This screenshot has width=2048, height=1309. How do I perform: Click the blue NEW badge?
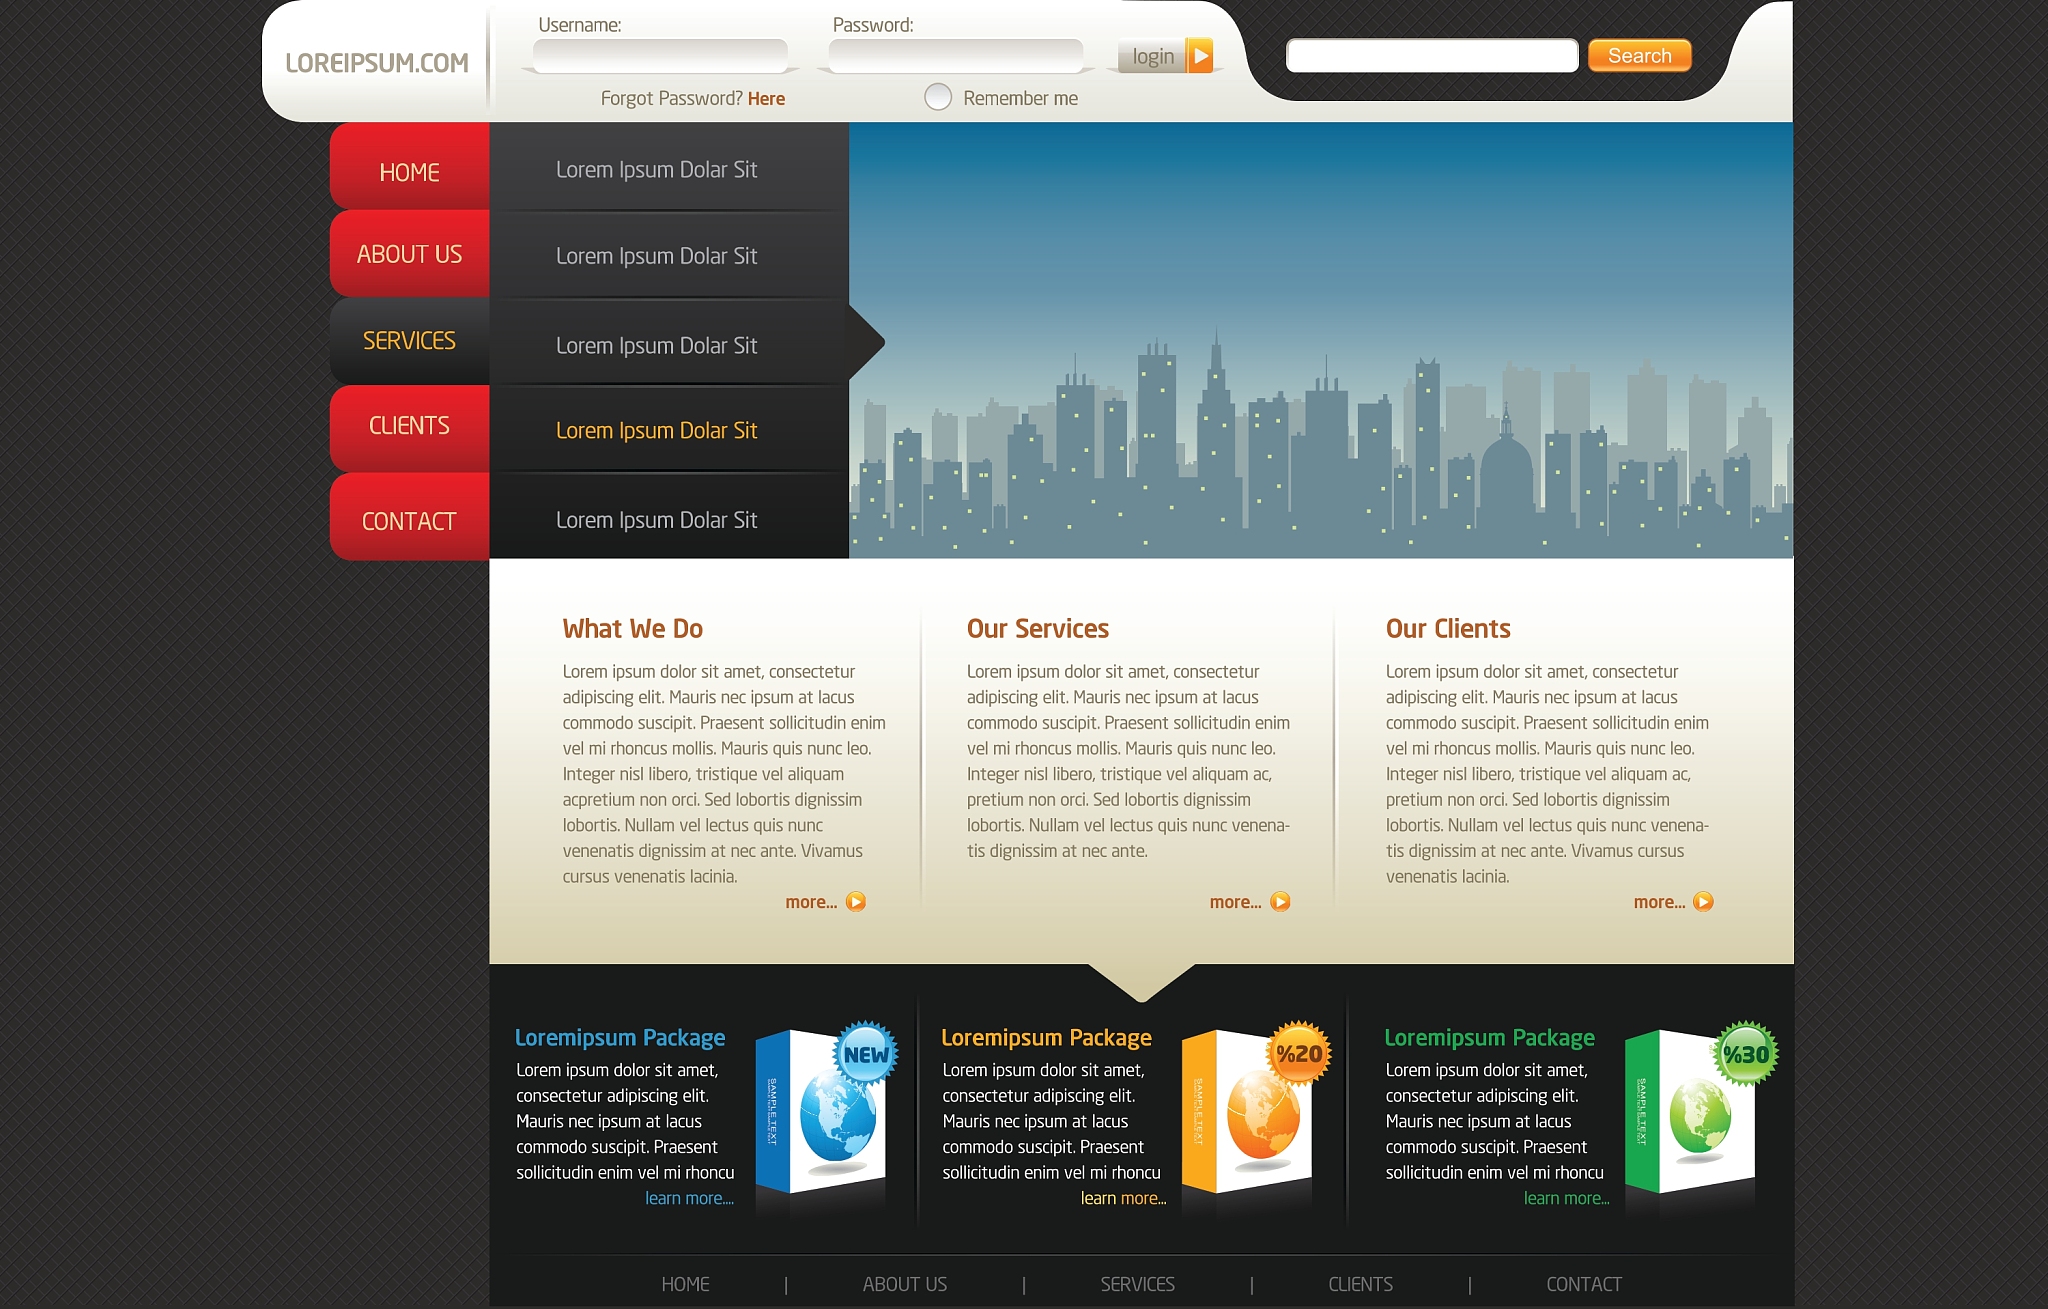[x=865, y=1054]
